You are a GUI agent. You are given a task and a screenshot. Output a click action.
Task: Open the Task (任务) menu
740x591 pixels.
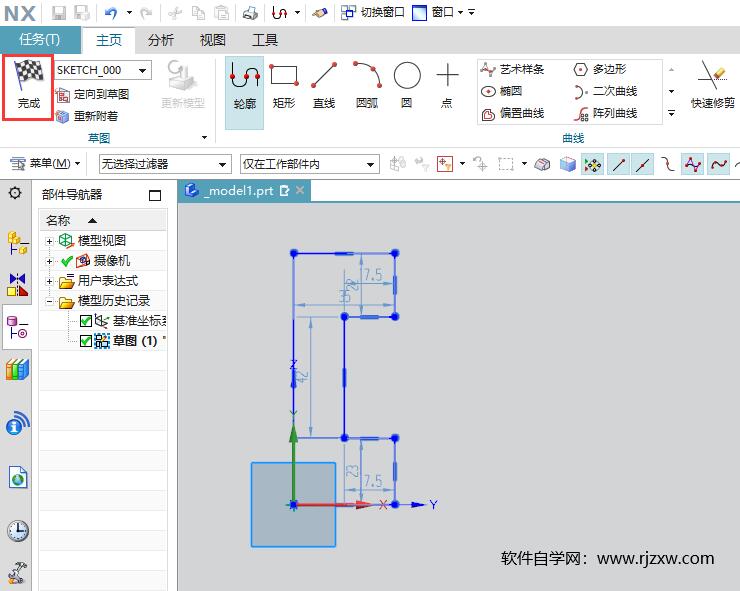40,40
